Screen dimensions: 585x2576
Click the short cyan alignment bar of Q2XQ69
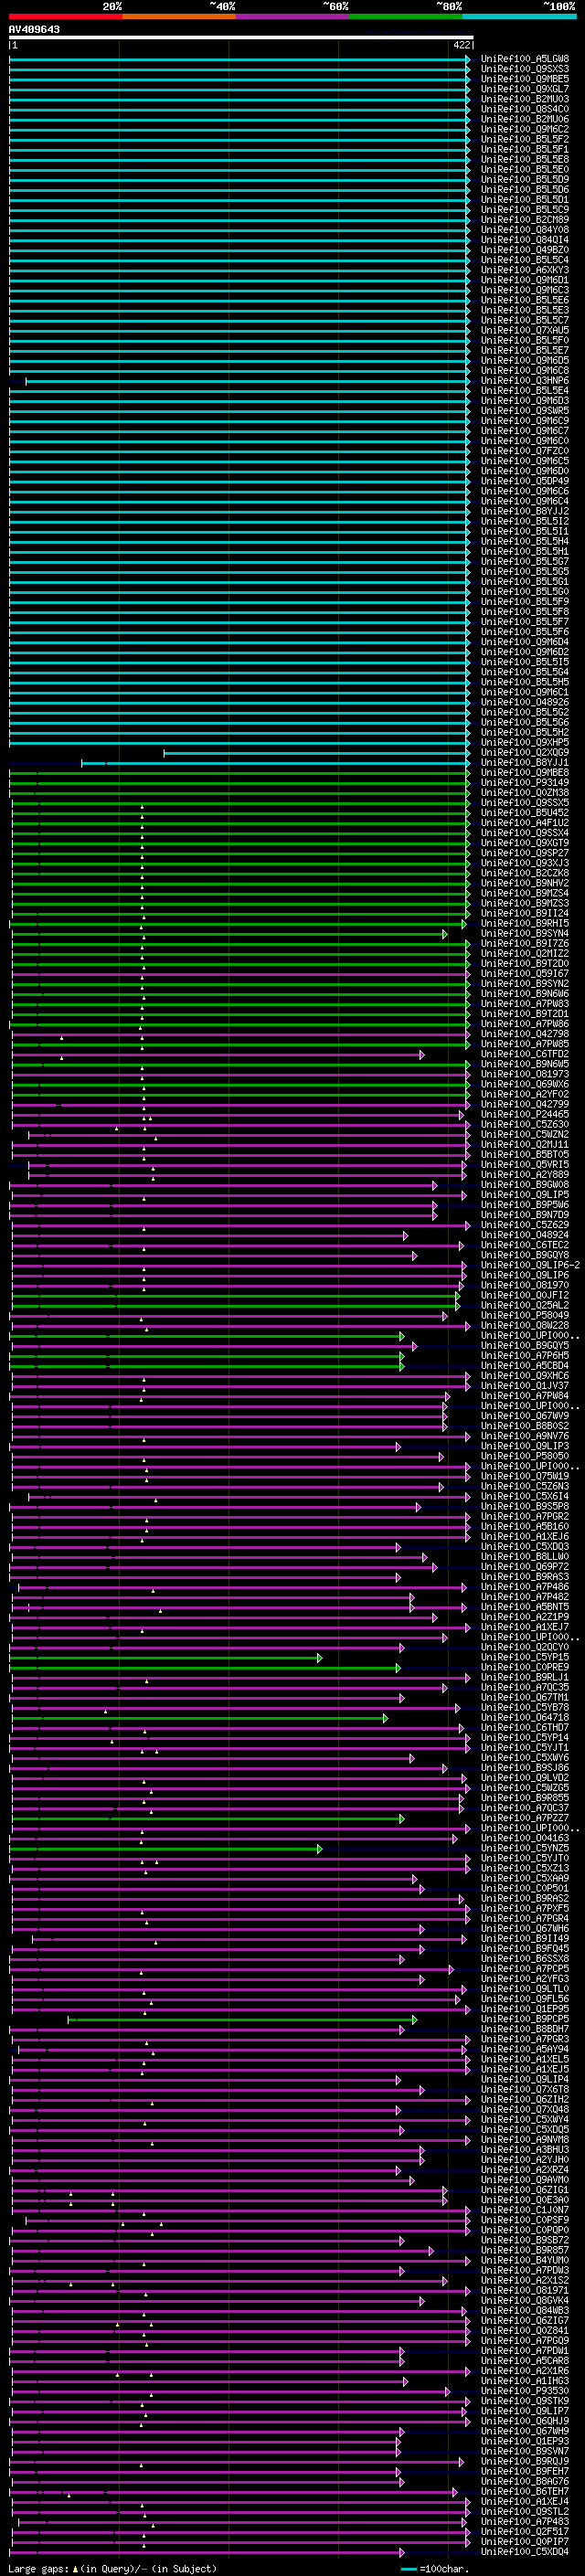pos(317,753)
